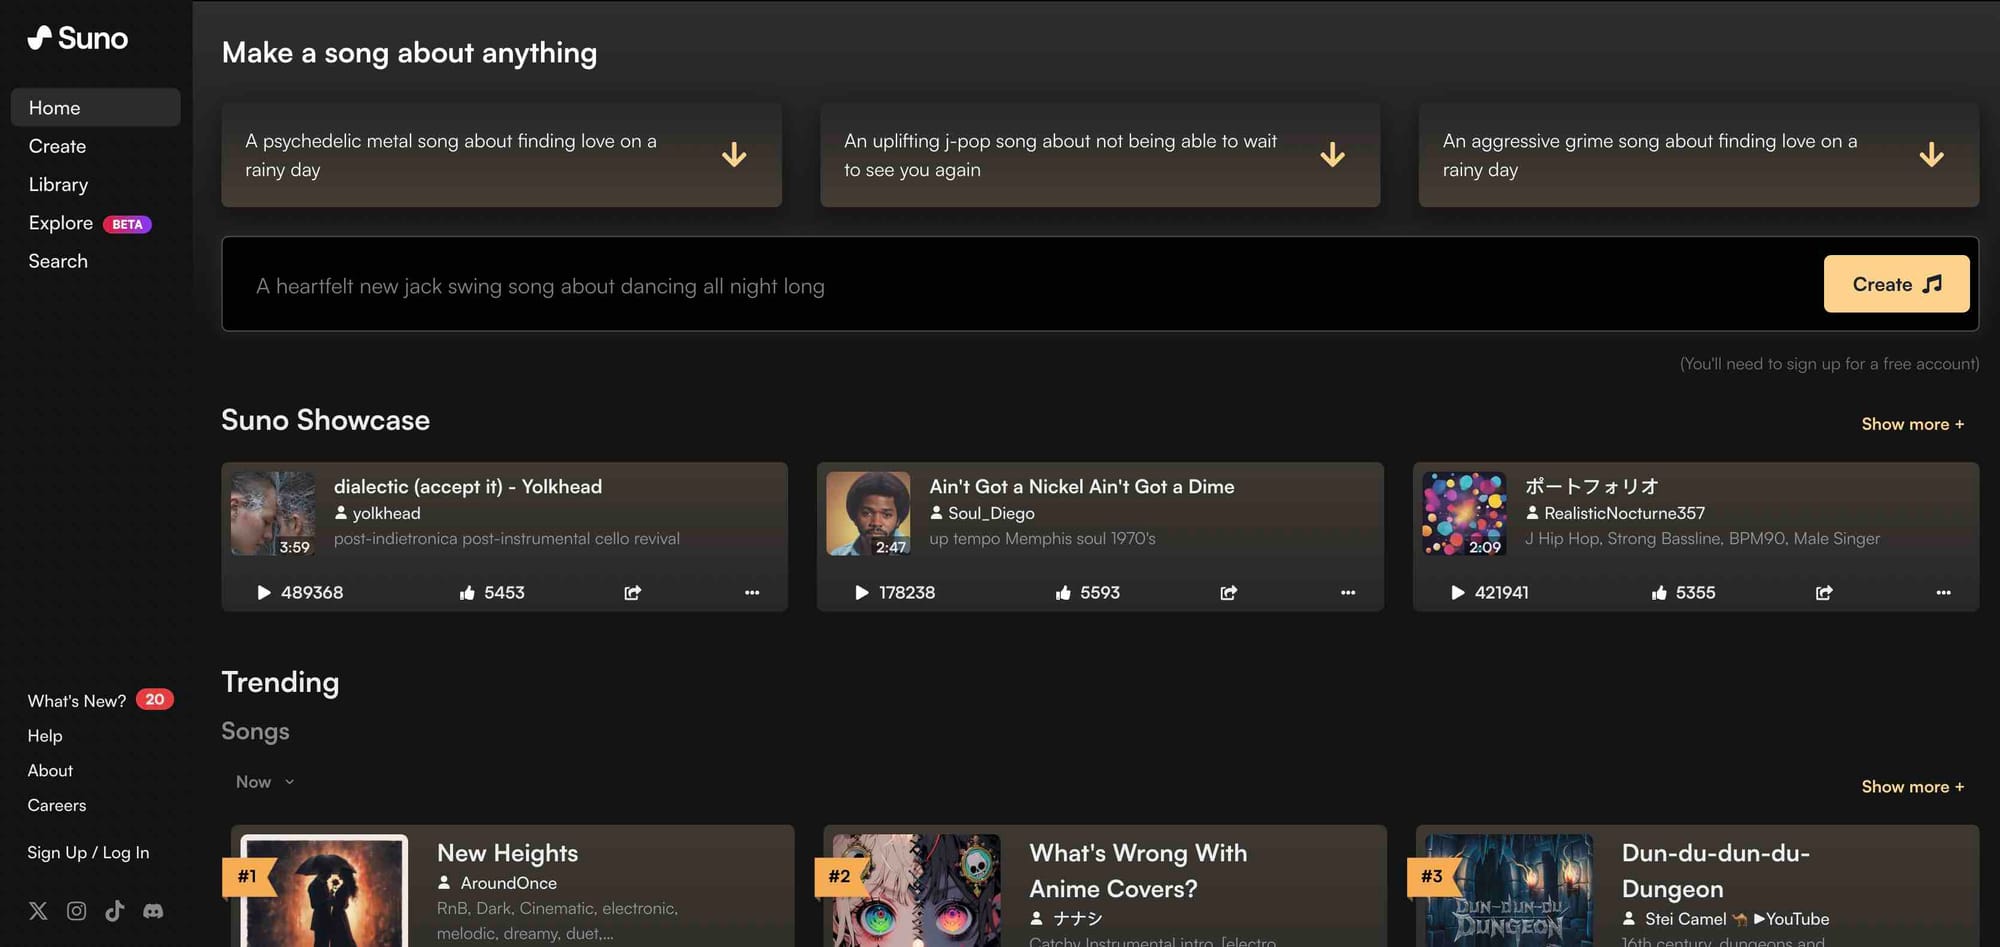Like the ポートフォリオ song
2000x947 pixels.
point(1659,593)
